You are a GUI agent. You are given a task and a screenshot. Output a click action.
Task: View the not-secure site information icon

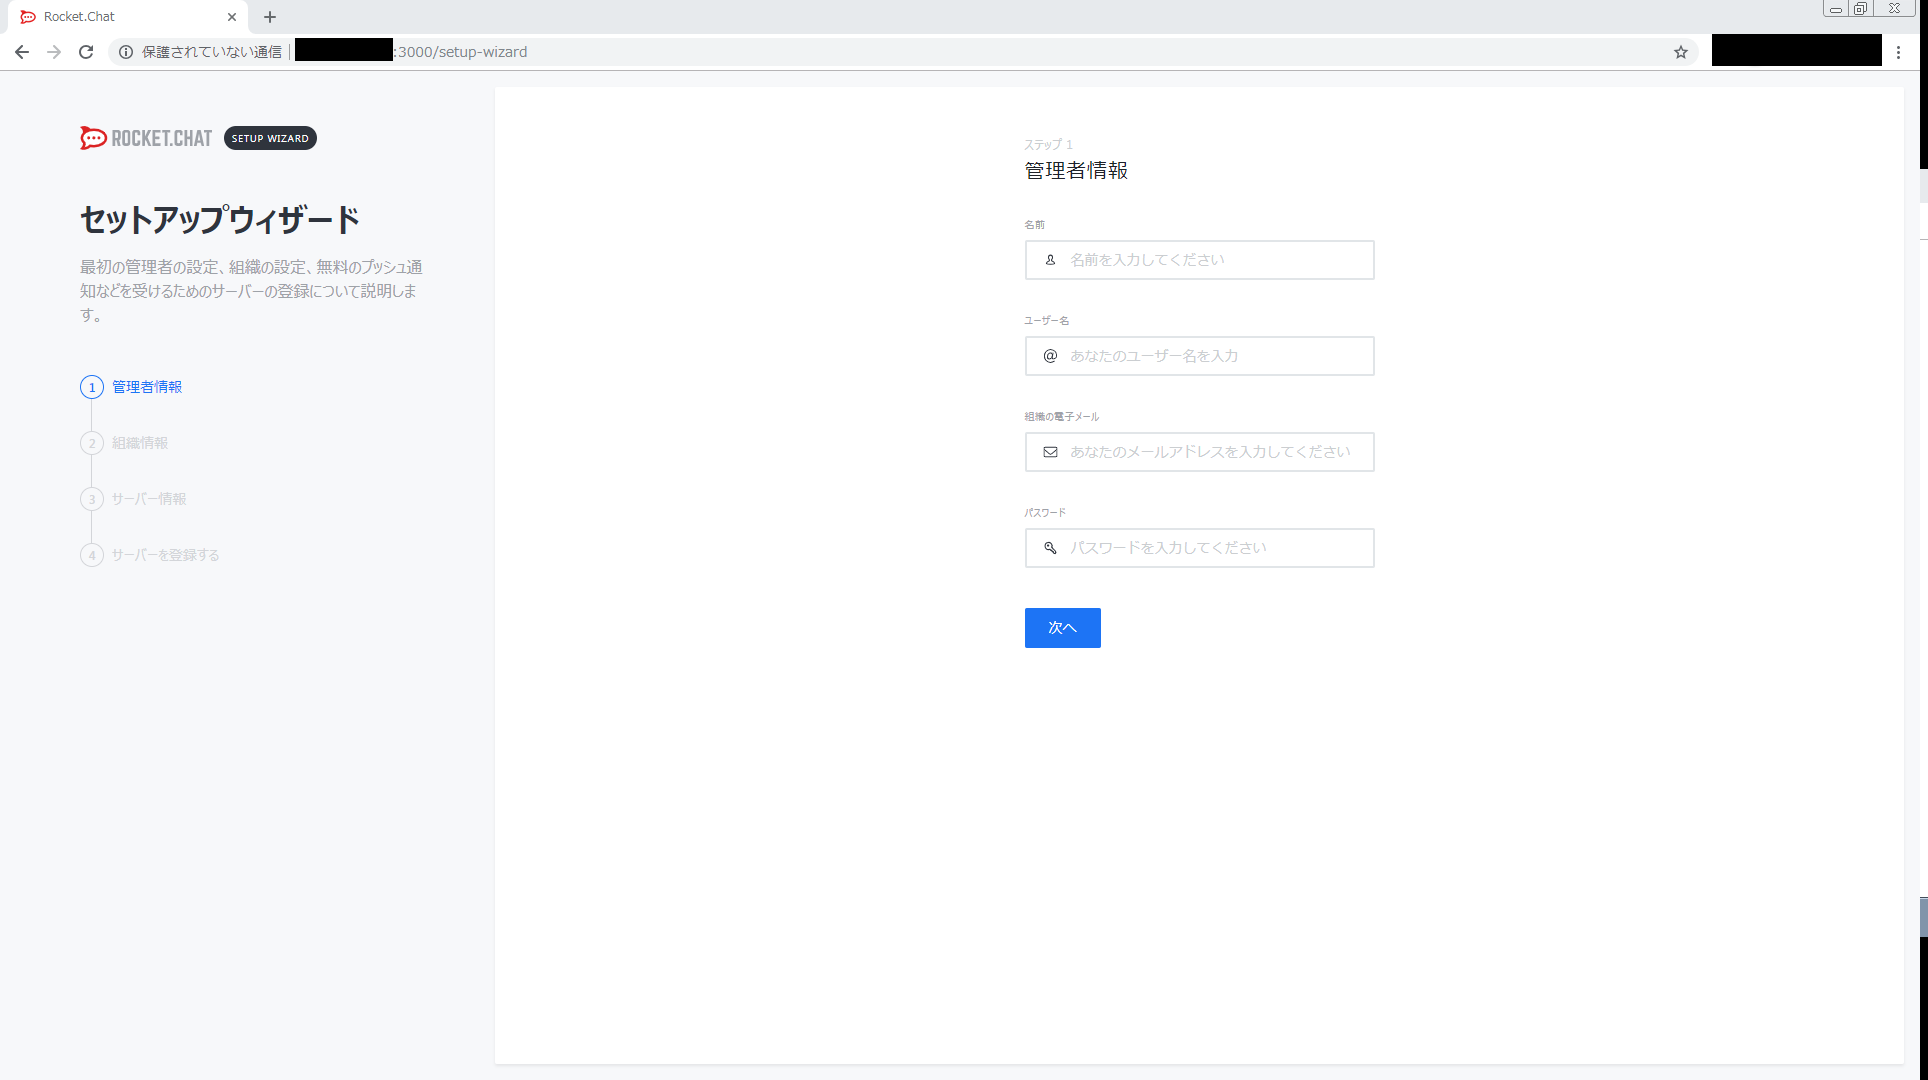[126, 52]
